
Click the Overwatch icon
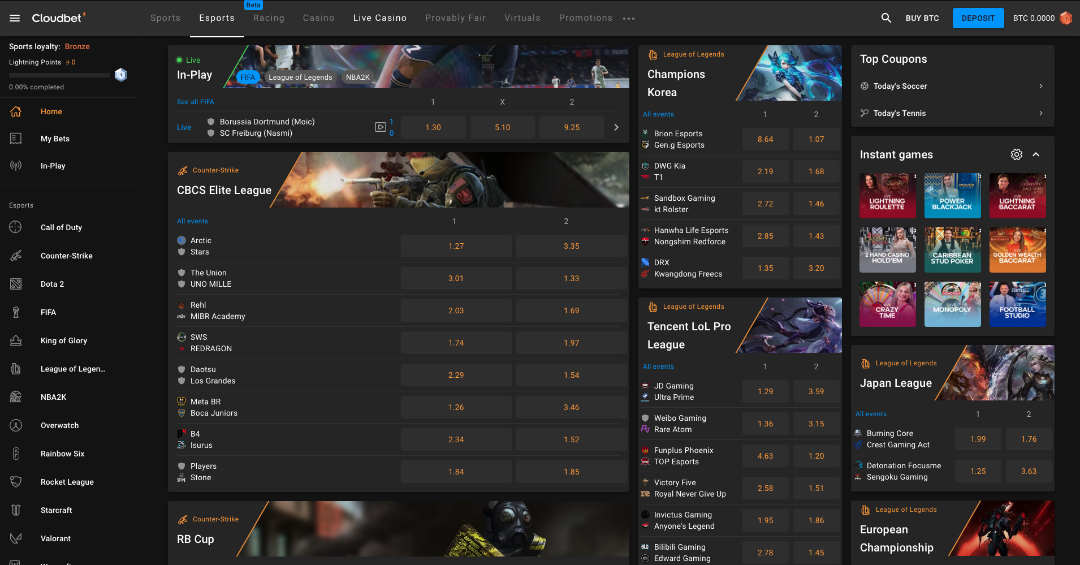(x=16, y=425)
